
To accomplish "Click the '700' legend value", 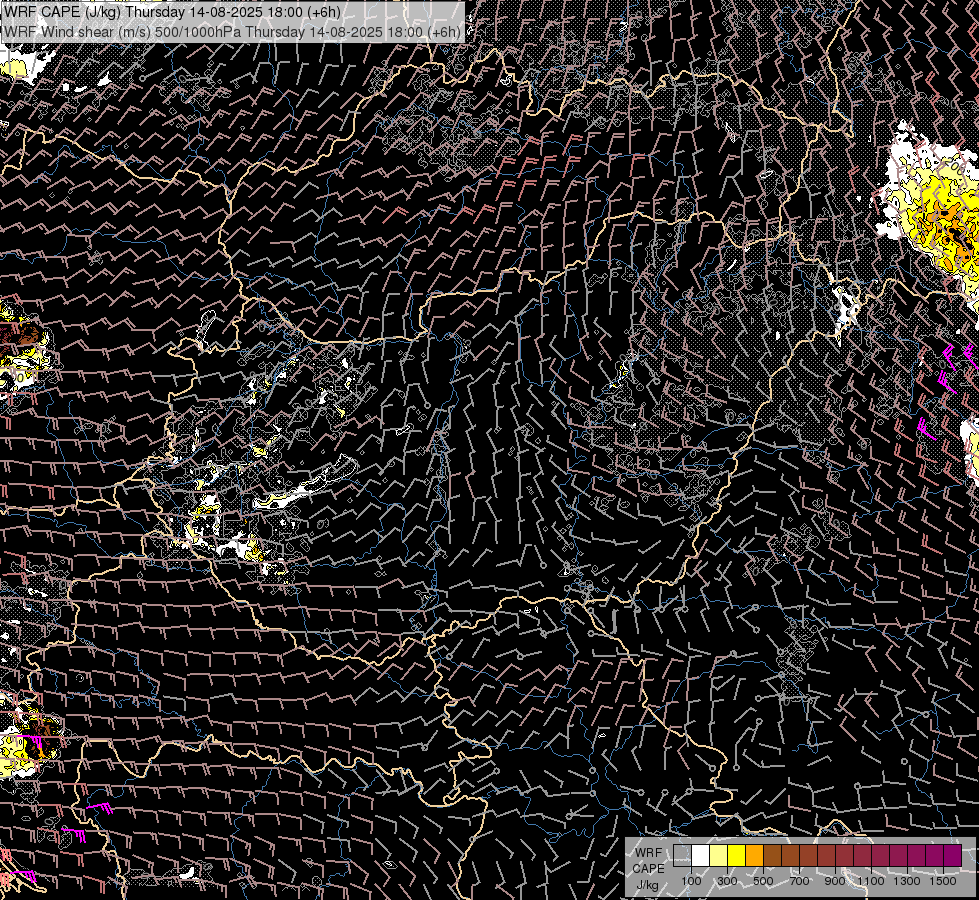I will point(799,881).
